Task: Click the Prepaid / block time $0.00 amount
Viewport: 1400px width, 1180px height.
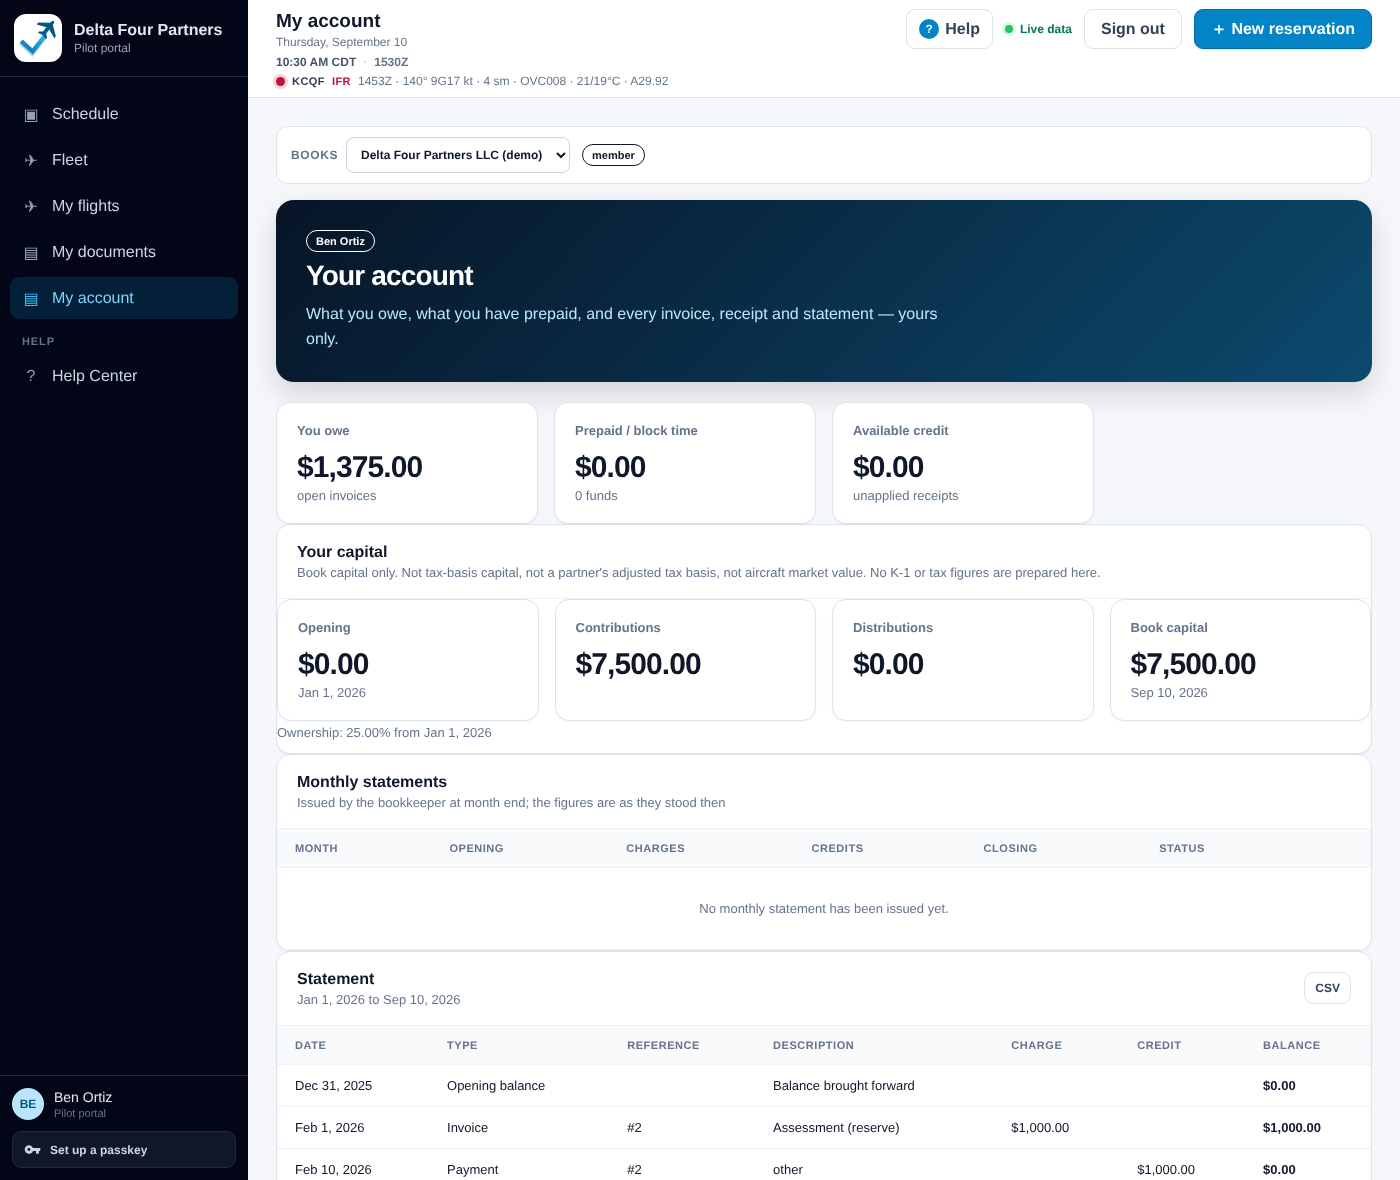Action: [610, 467]
